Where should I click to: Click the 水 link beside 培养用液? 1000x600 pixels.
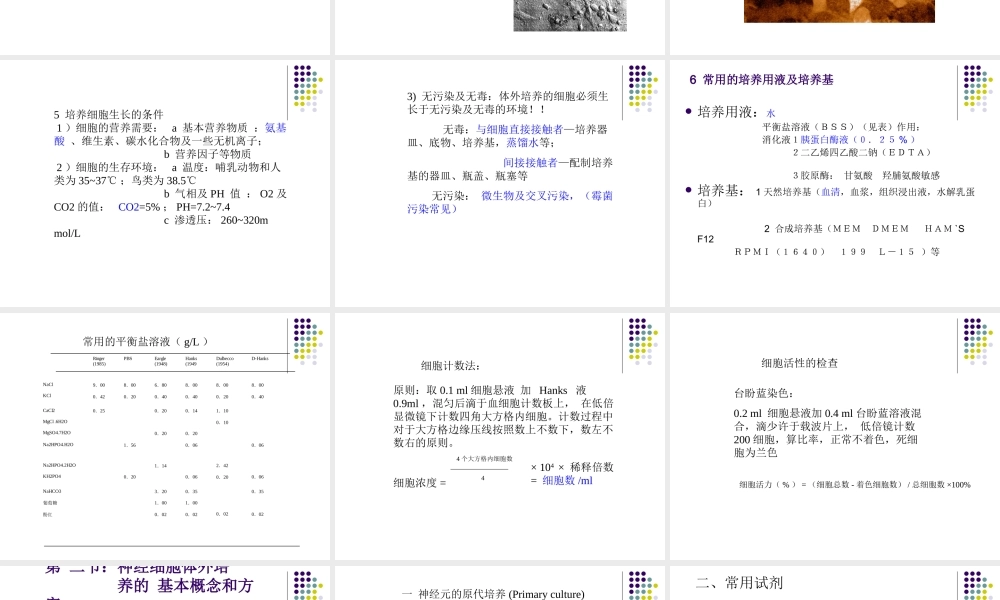coord(771,113)
